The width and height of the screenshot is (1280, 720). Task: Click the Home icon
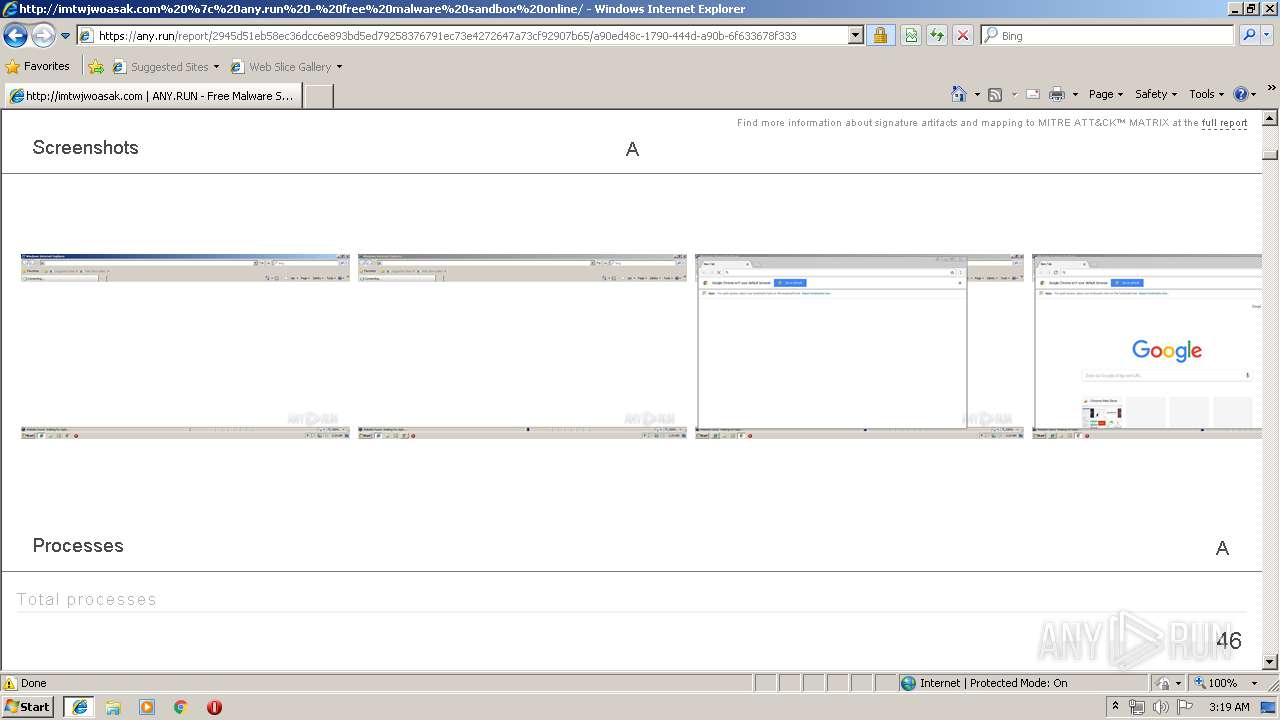click(959, 94)
